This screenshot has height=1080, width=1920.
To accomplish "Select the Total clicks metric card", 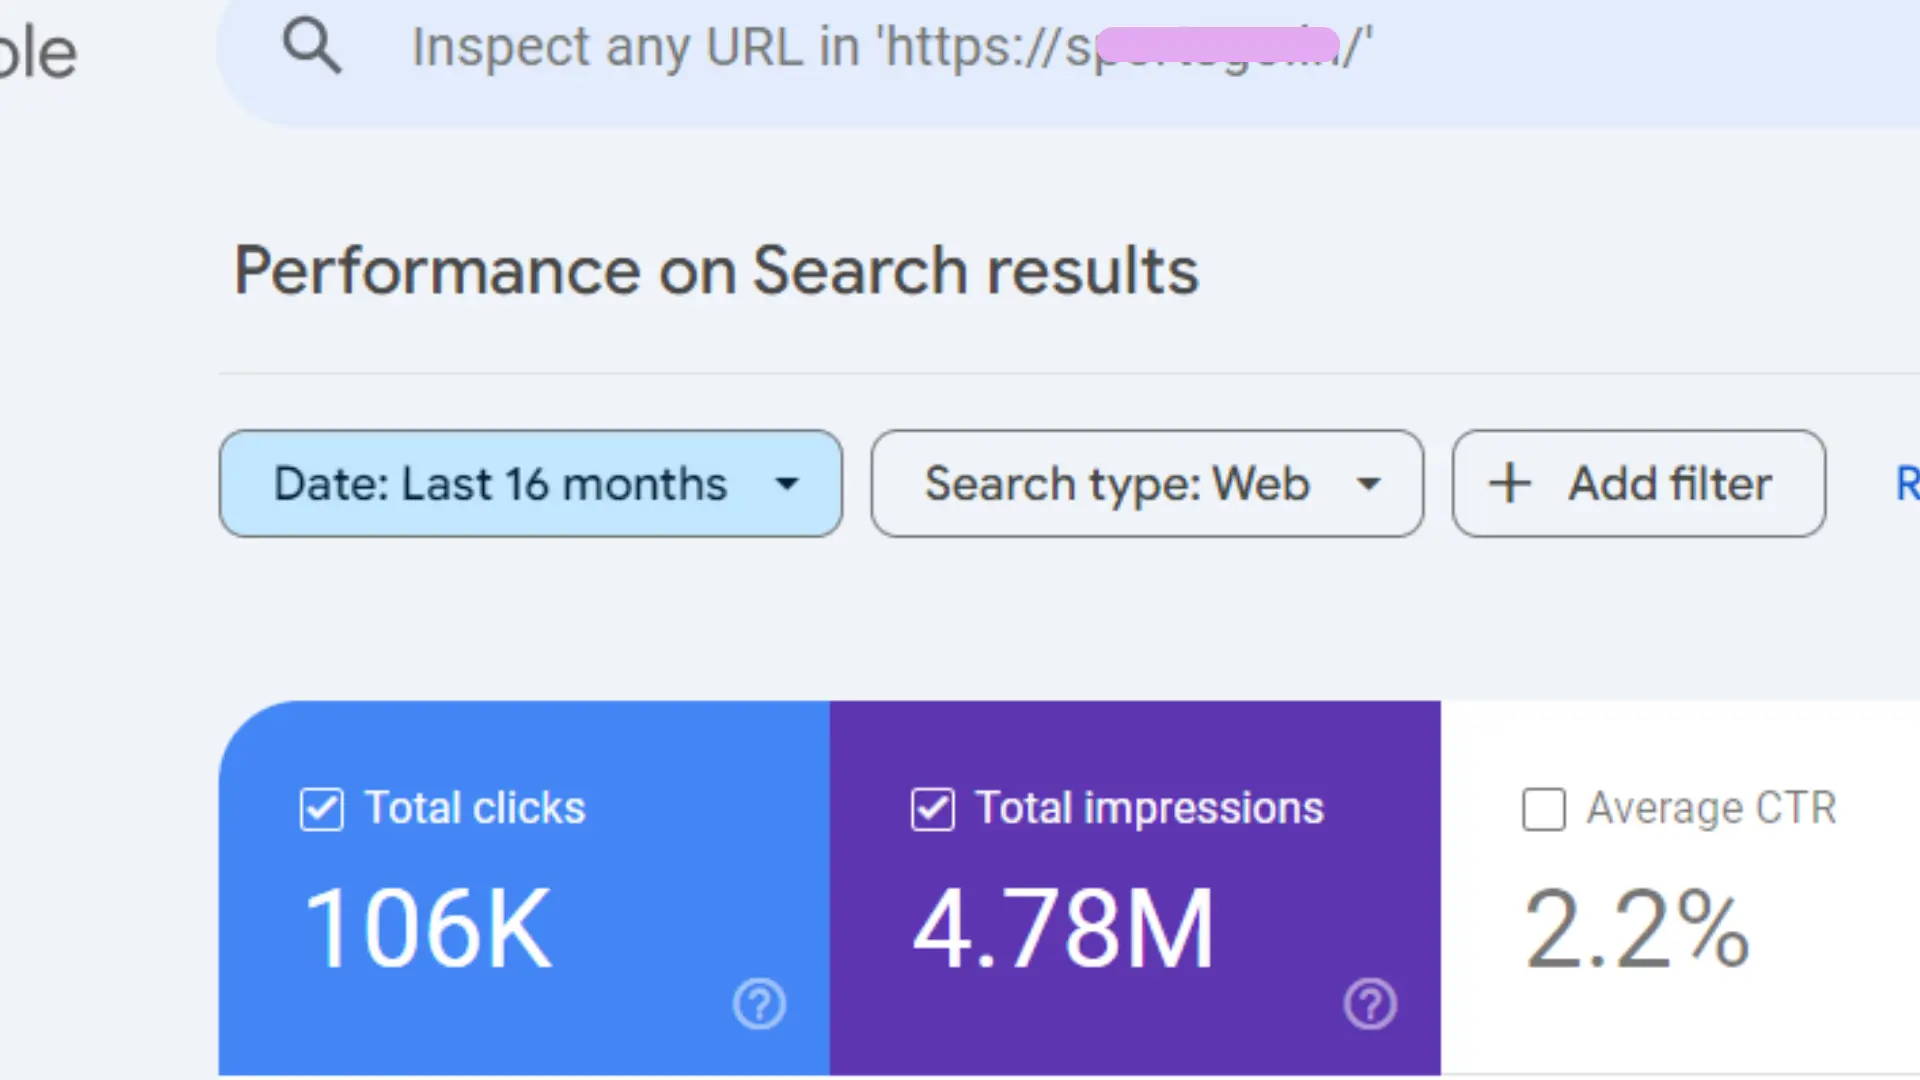I will [523, 890].
